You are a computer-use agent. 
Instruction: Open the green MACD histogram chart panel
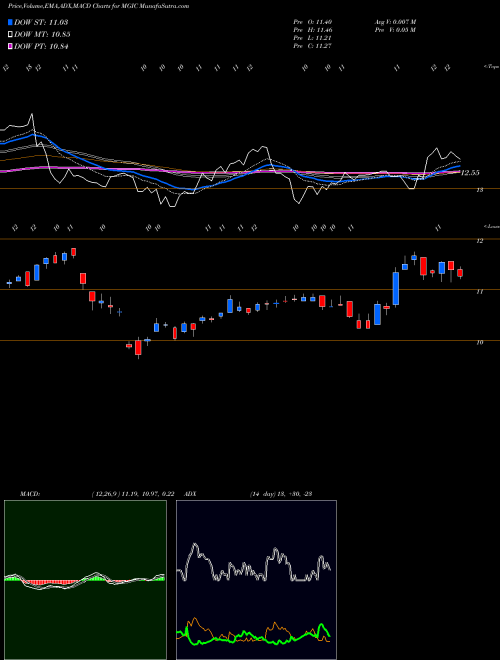(85, 580)
